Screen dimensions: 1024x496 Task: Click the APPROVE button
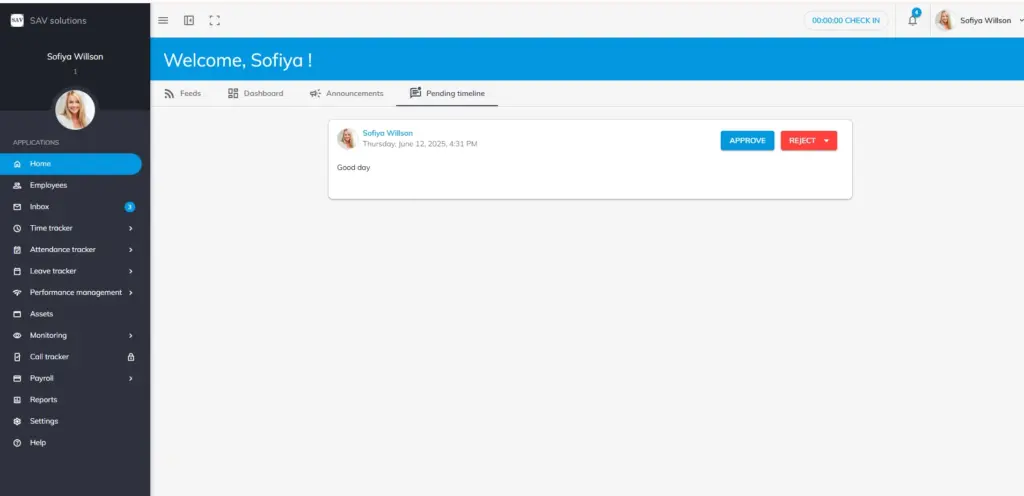(x=747, y=141)
